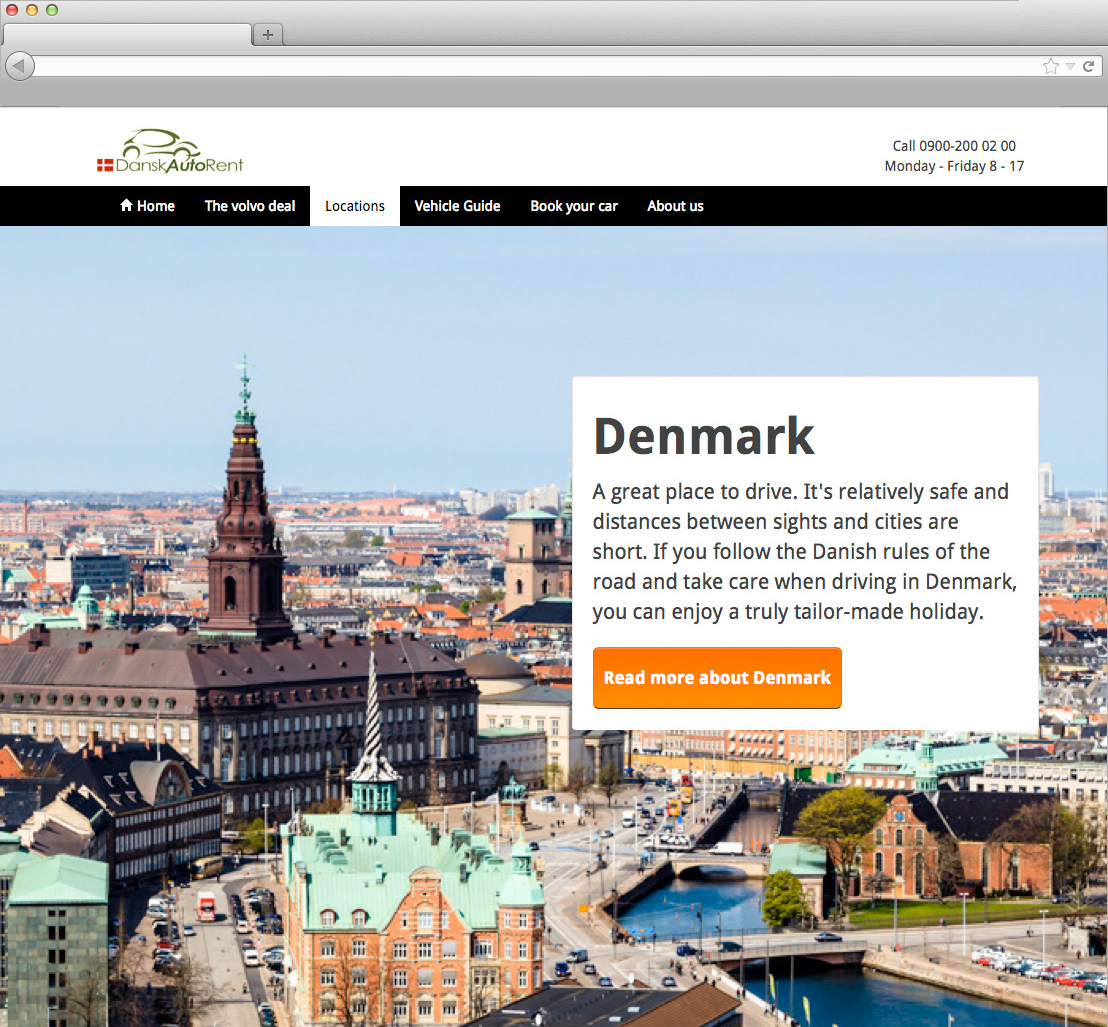1108x1027 pixels.
Task: Bookmark this page with the star icon
Action: coord(1050,67)
